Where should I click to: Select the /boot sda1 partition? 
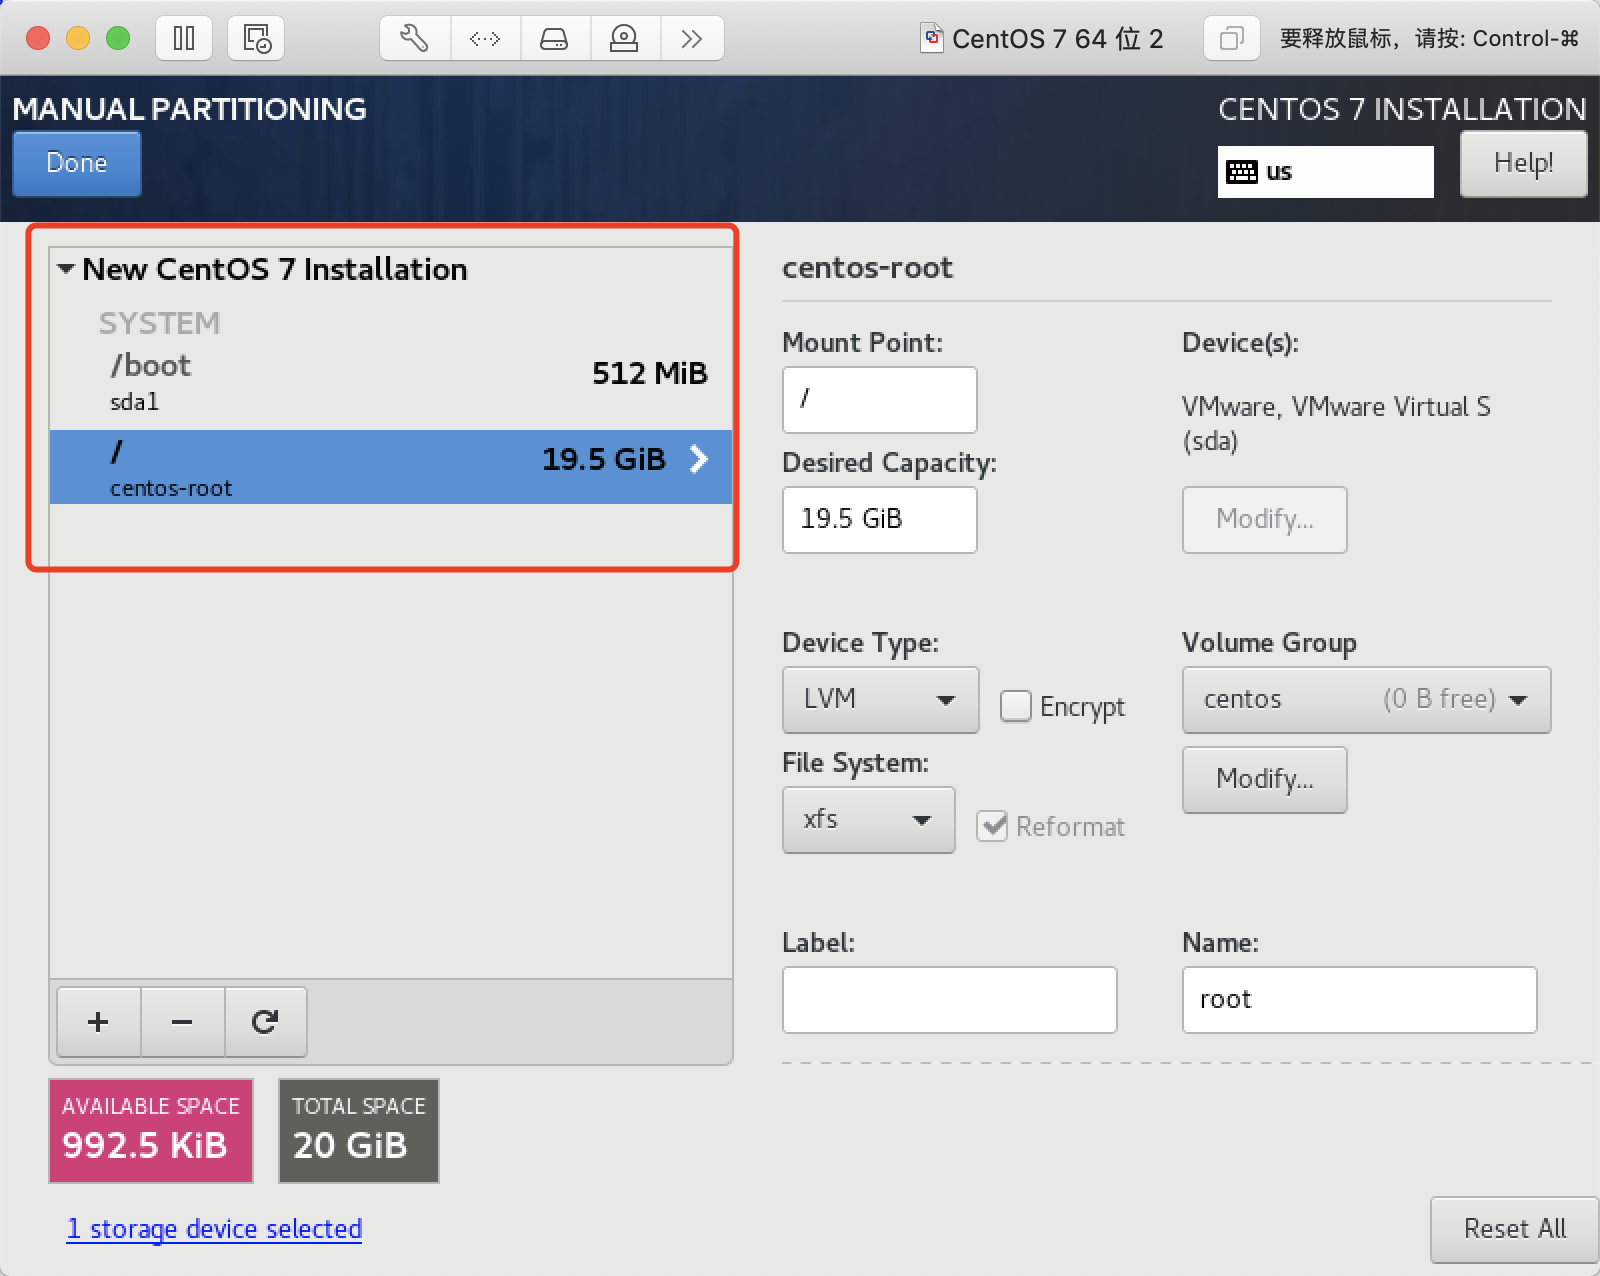tap(391, 384)
